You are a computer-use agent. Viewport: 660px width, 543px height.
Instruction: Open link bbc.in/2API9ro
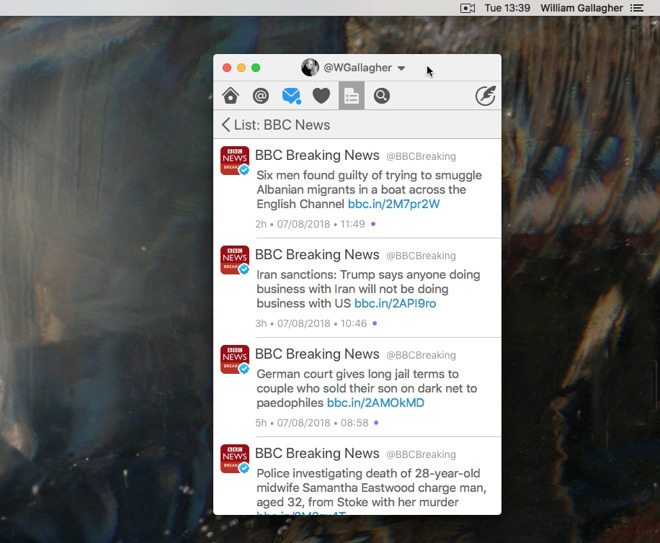coord(395,303)
